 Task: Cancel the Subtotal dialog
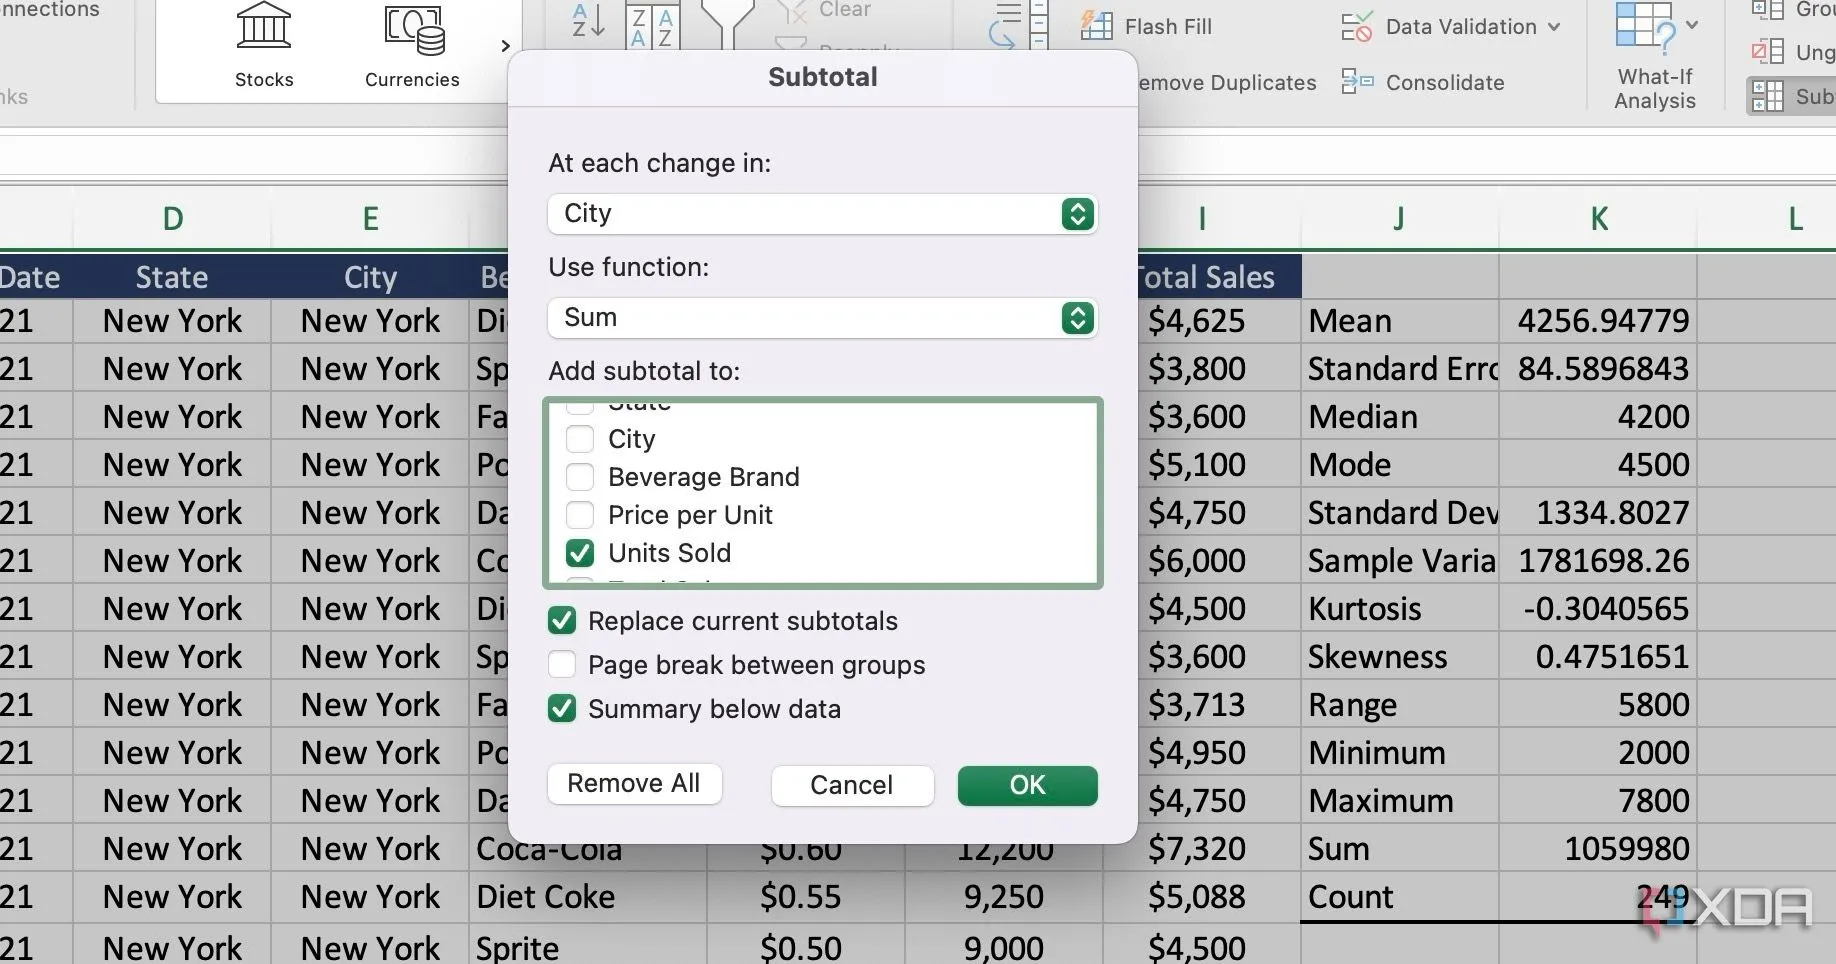851,785
